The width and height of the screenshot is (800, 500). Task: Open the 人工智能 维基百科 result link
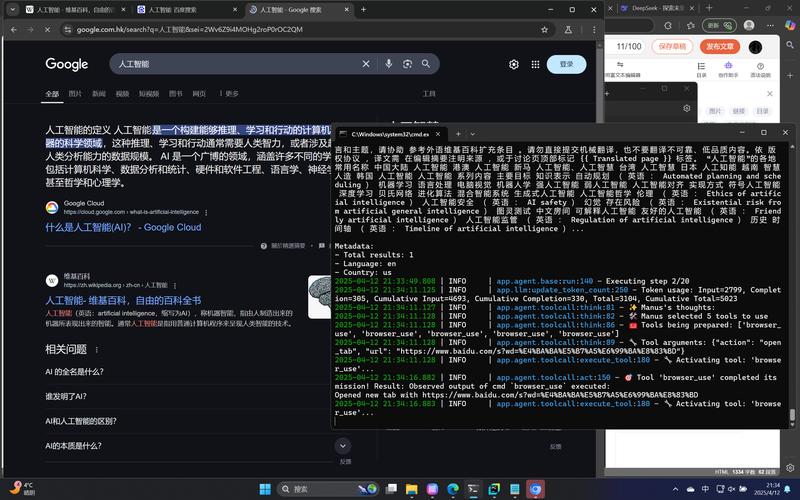pyautogui.click(x=123, y=301)
